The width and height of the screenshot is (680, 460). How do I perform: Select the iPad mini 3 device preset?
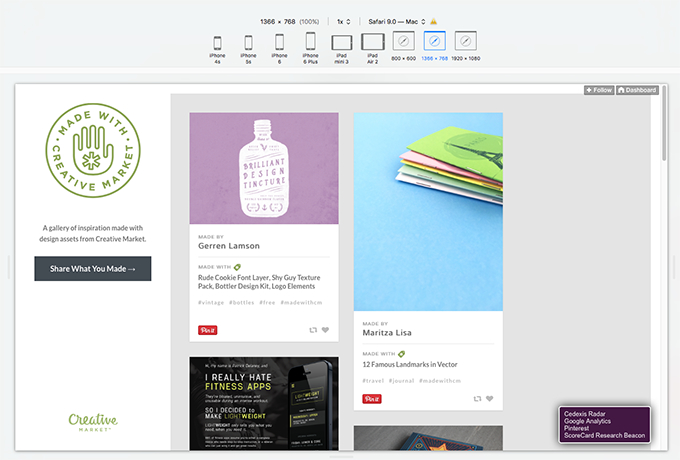coord(342,49)
